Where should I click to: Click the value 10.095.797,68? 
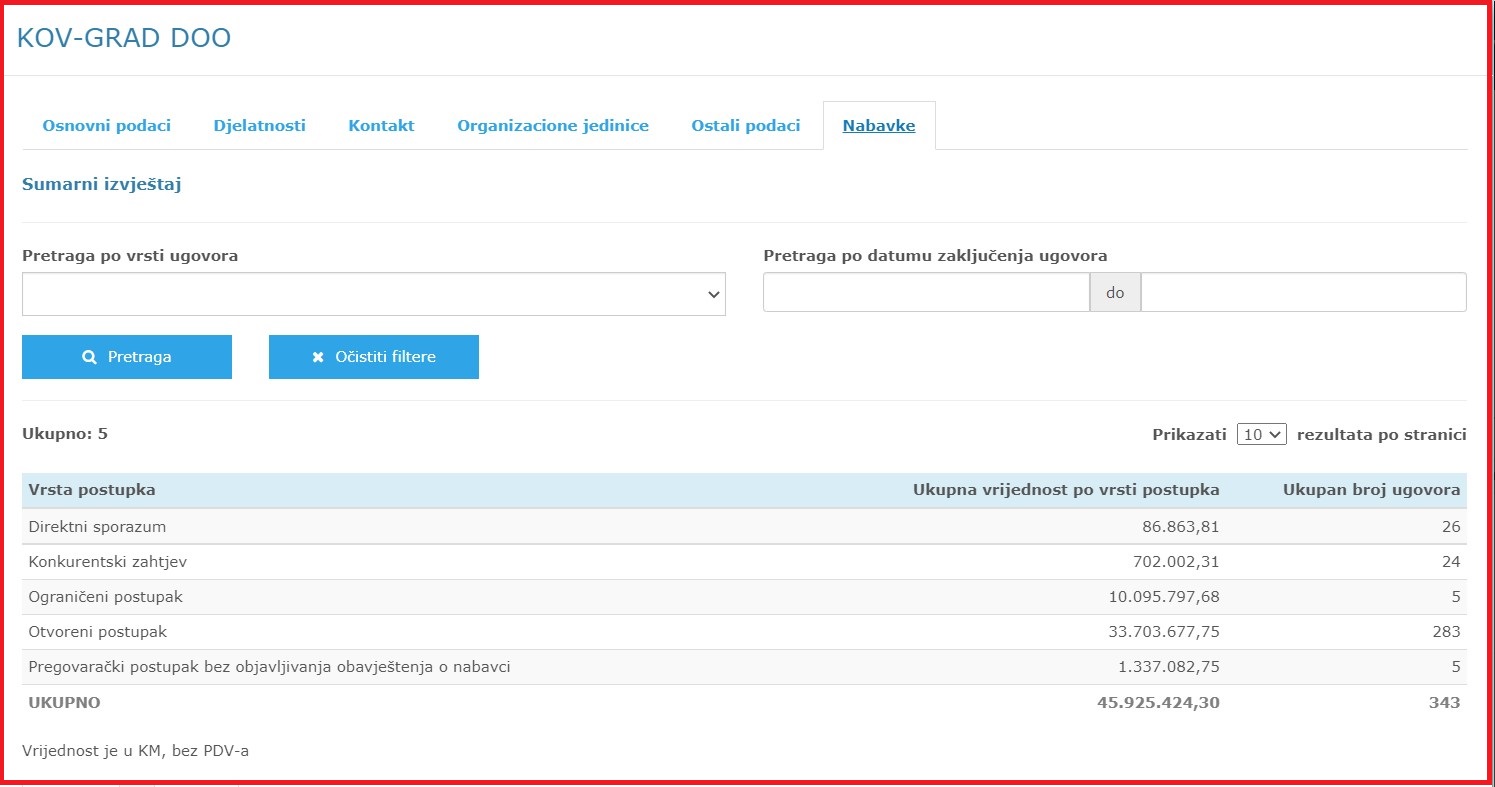[x=1165, y=597]
